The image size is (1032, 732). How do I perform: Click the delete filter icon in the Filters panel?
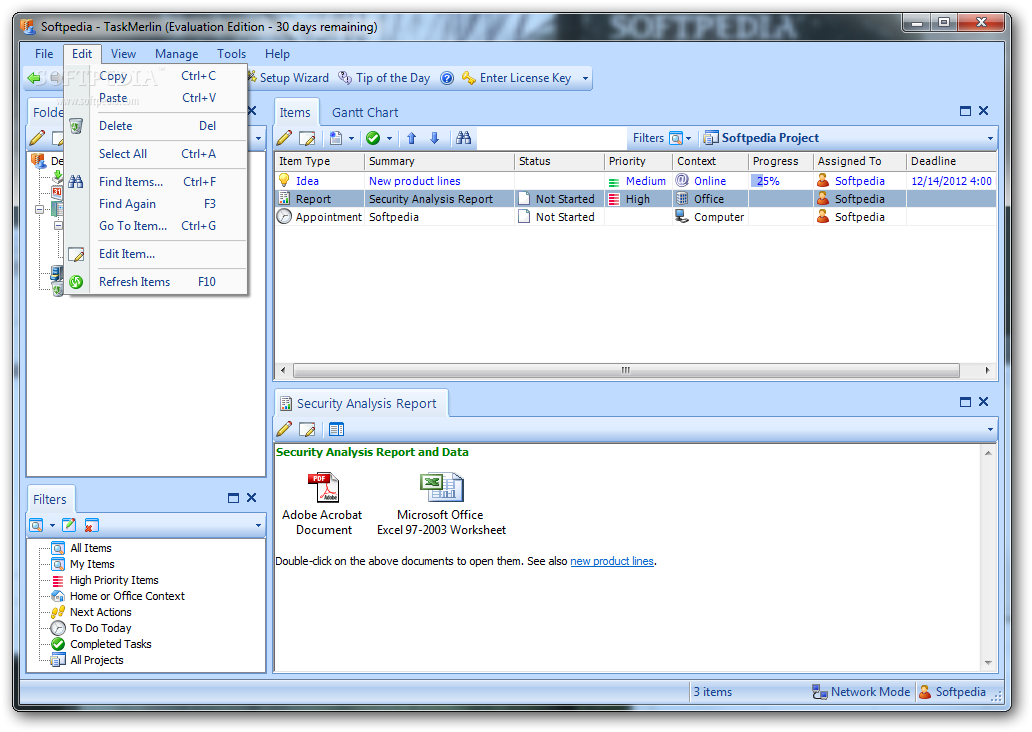tap(91, 525)
